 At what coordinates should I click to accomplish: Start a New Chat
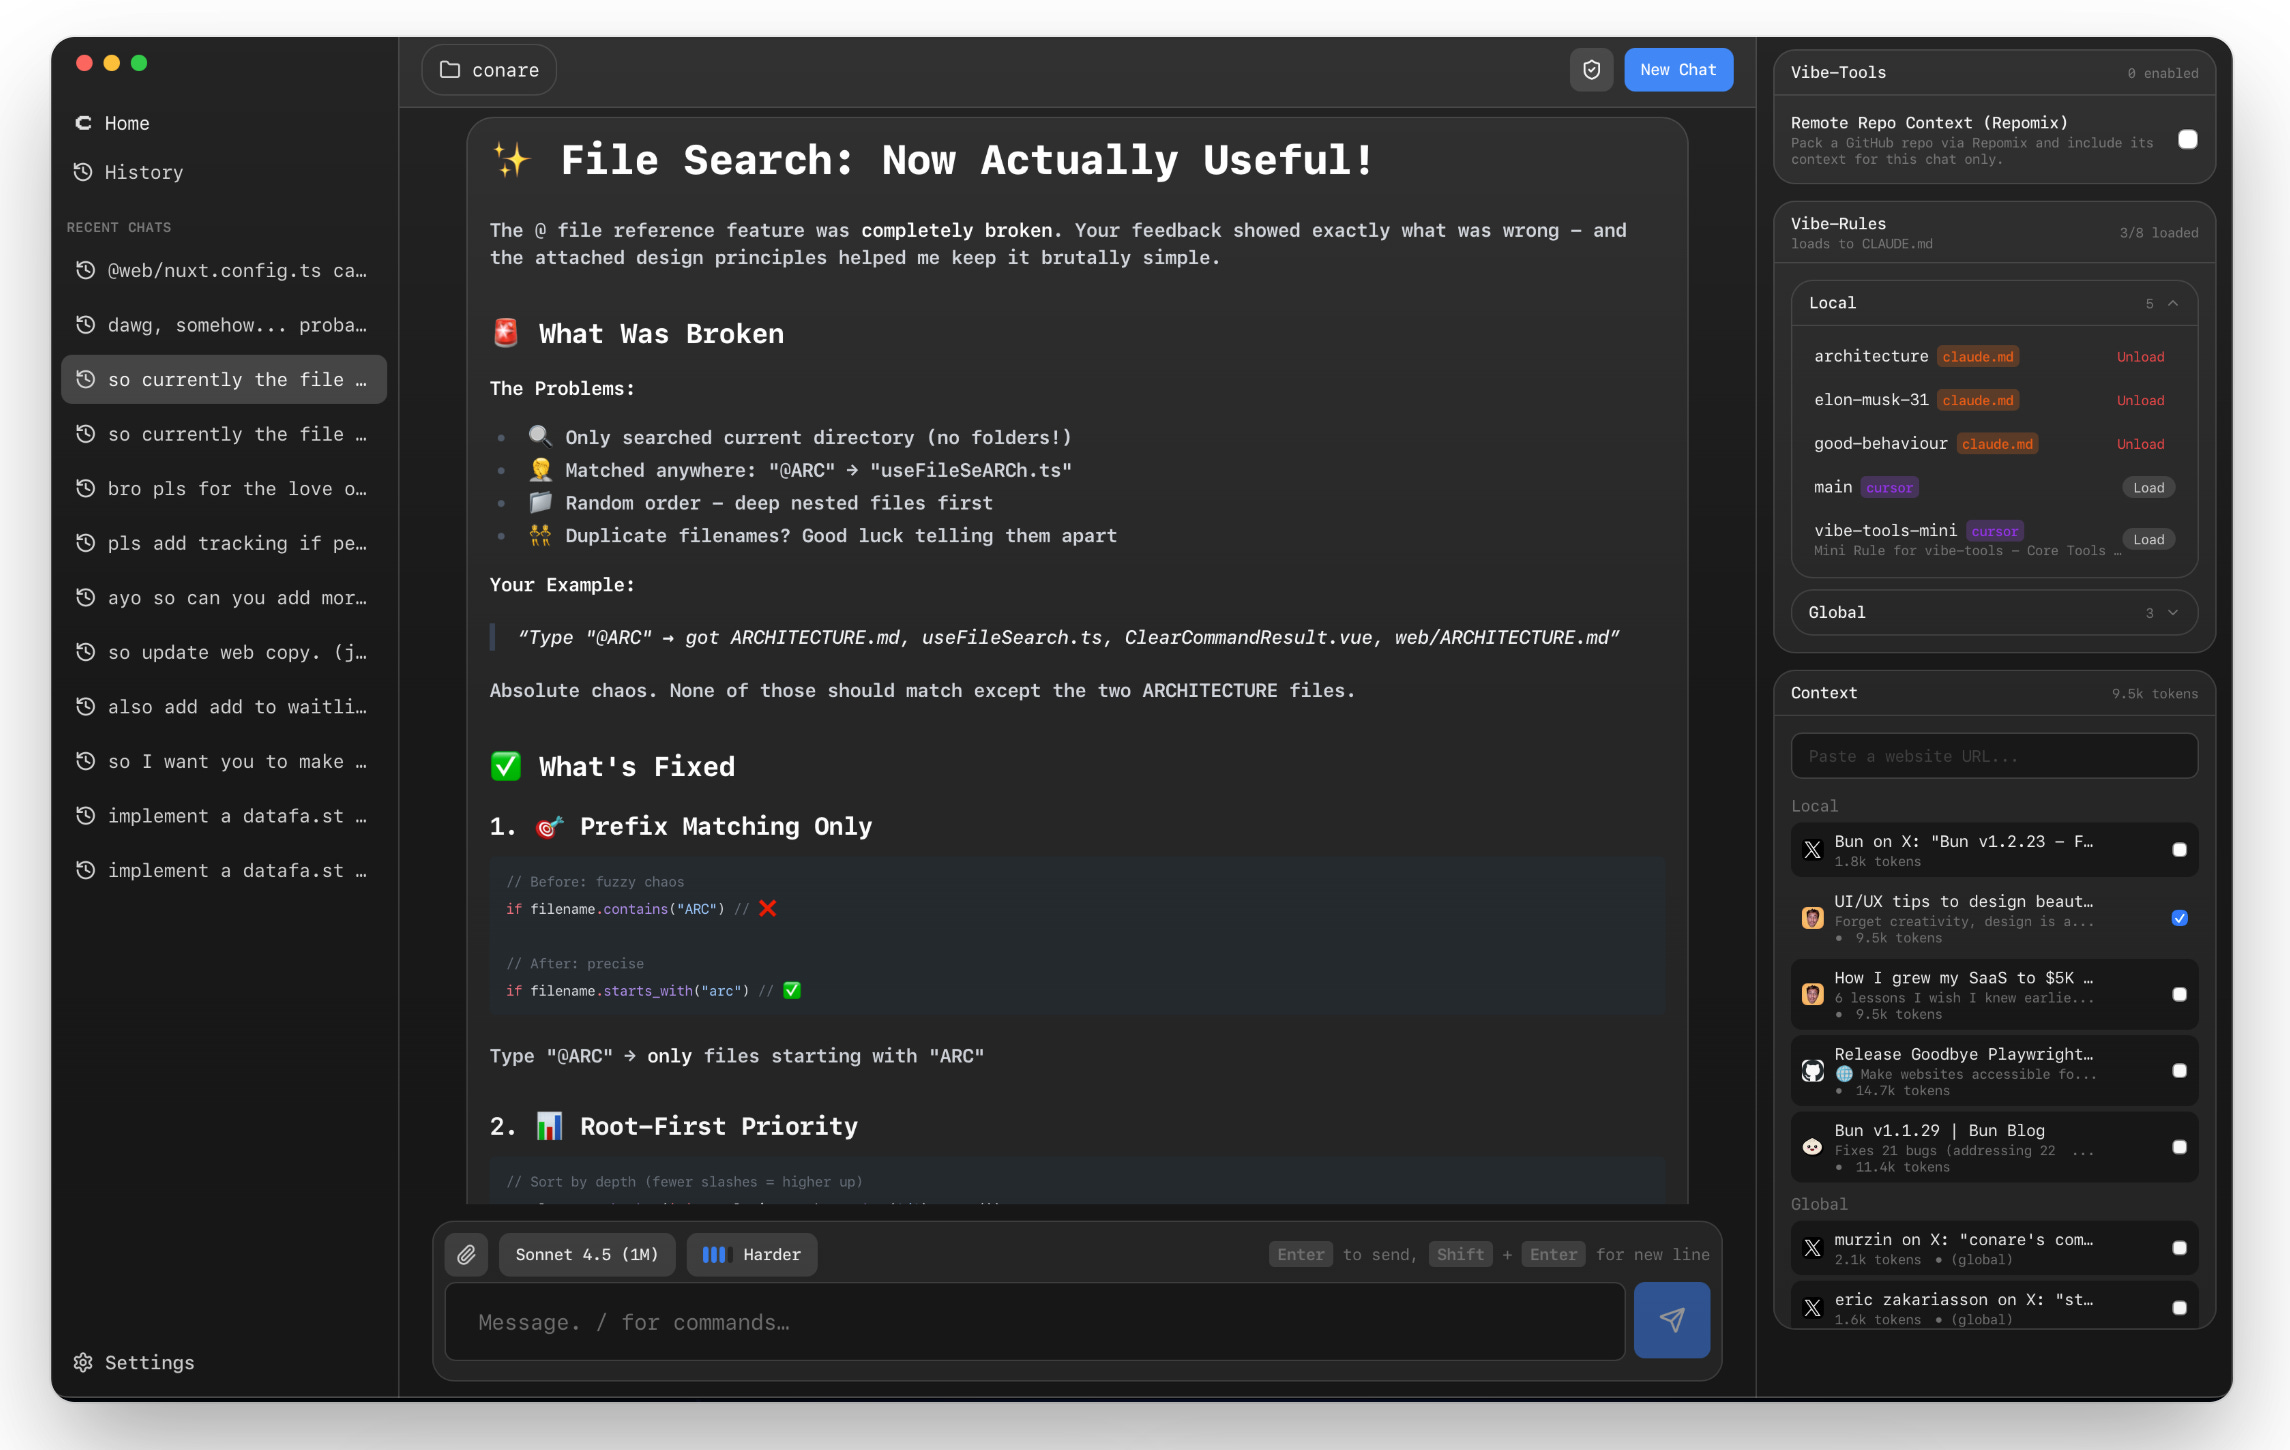coord(1677,70)
